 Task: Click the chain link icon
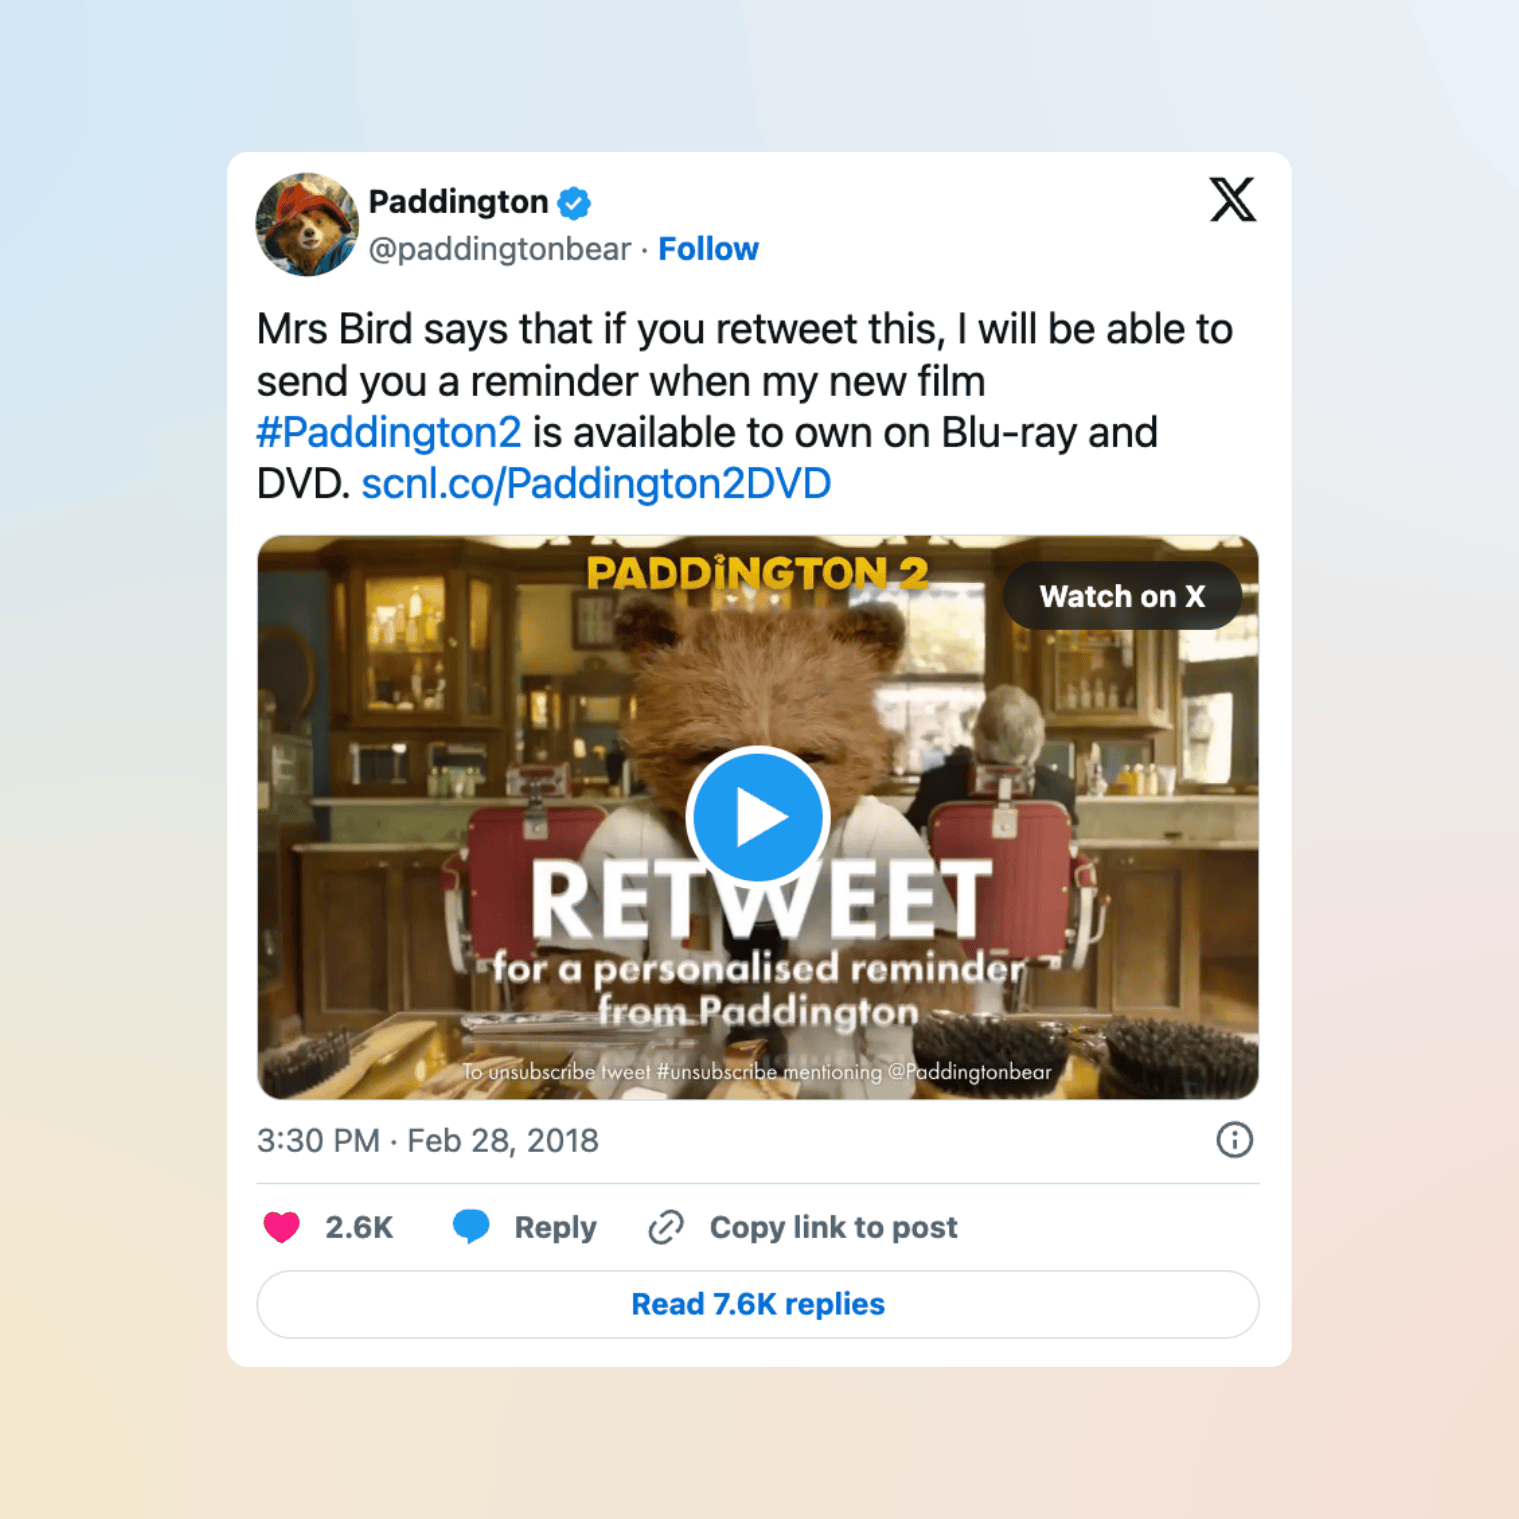point(666,1227)
